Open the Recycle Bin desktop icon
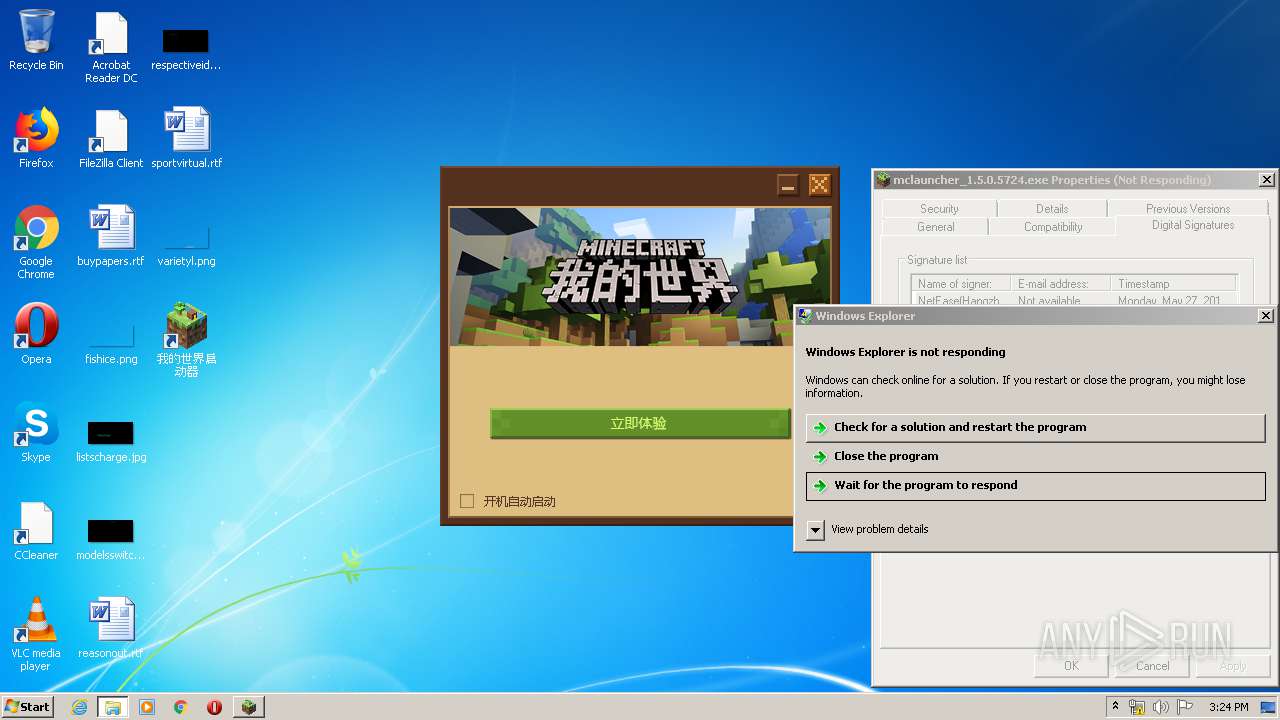The image size is (1280, 720). (x=36, y=40)
